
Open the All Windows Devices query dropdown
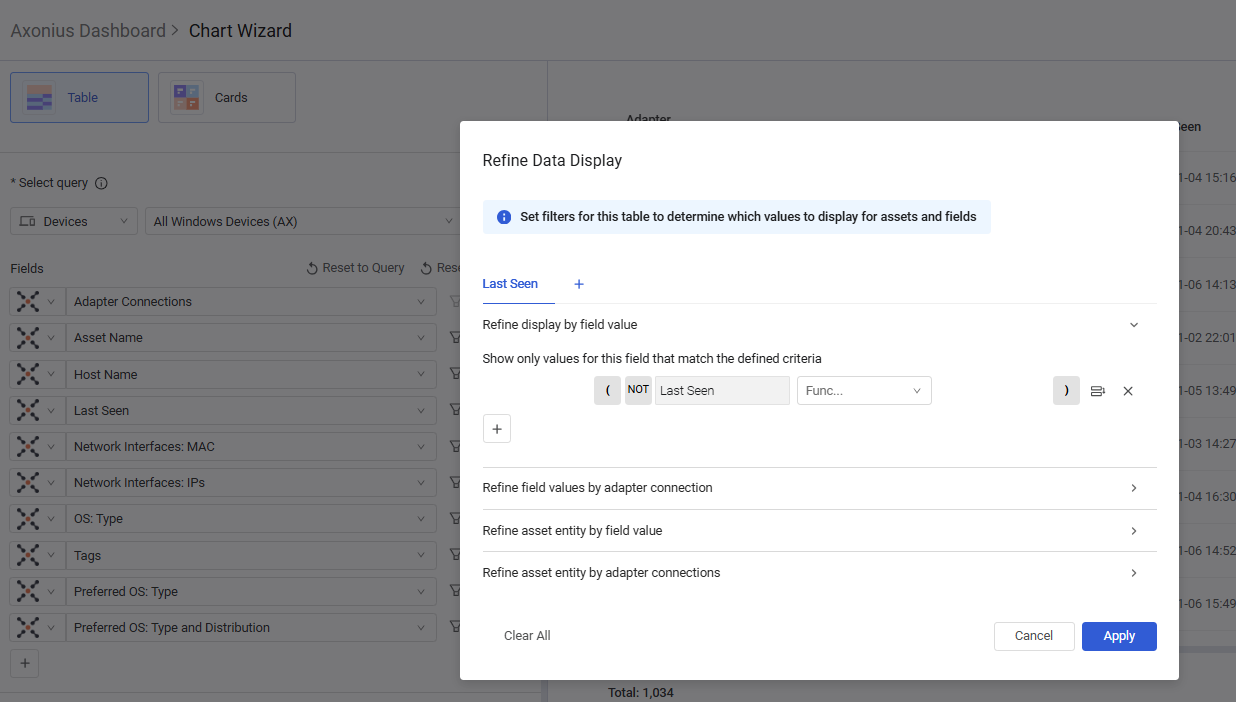point(304,221)
